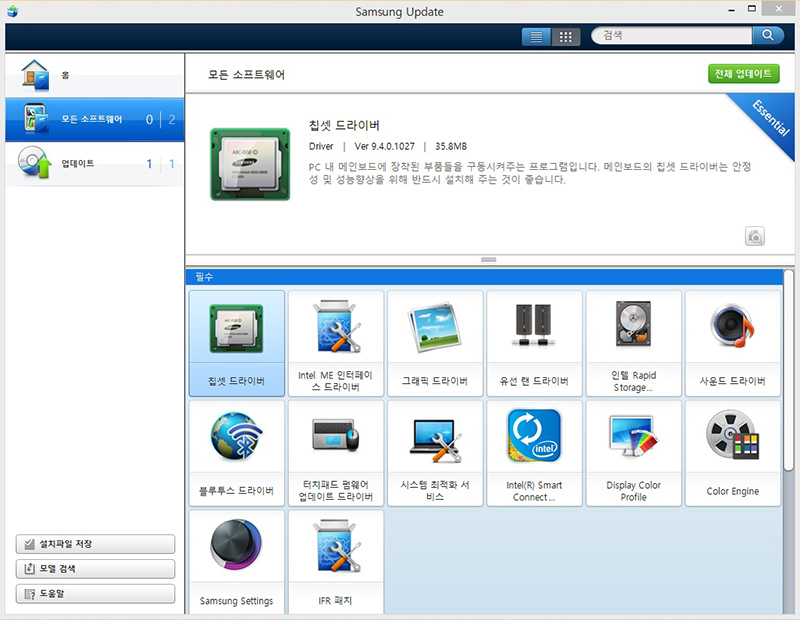Open 업데이트 section in the sidebar
The image size is (800, 620).
(95, 164)
